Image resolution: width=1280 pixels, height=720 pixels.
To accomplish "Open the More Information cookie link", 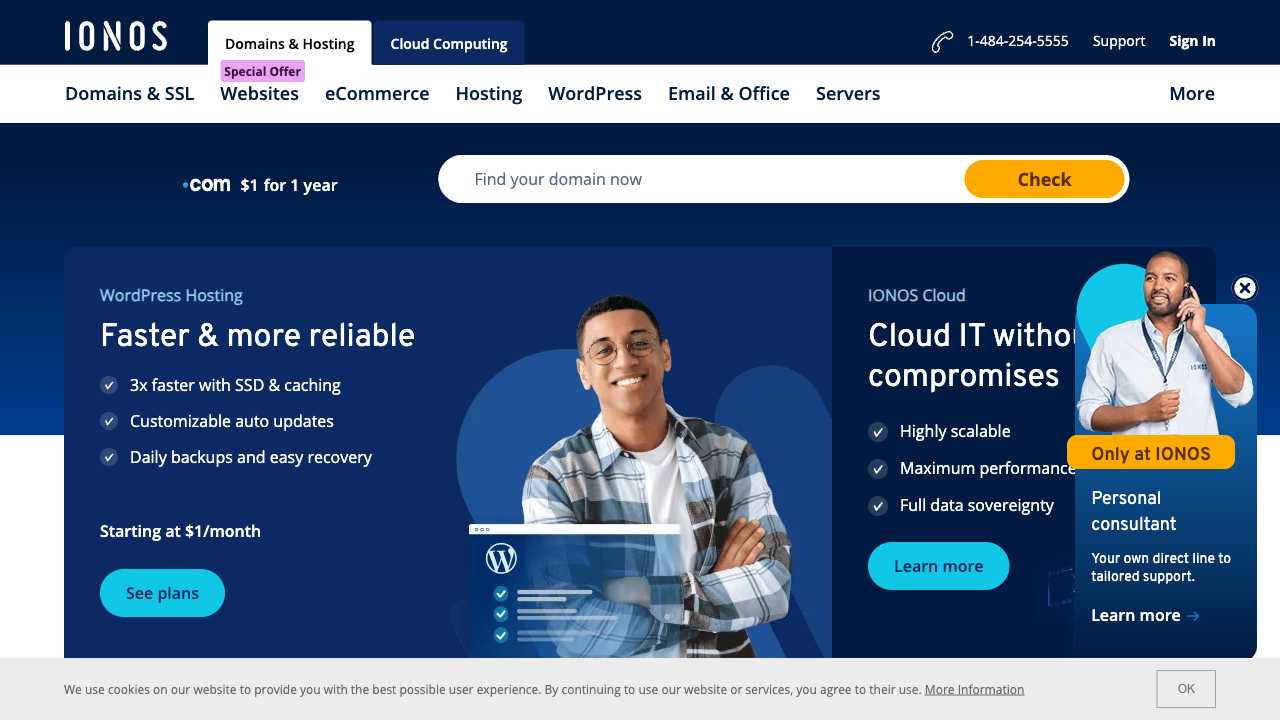I will (974, 690).
